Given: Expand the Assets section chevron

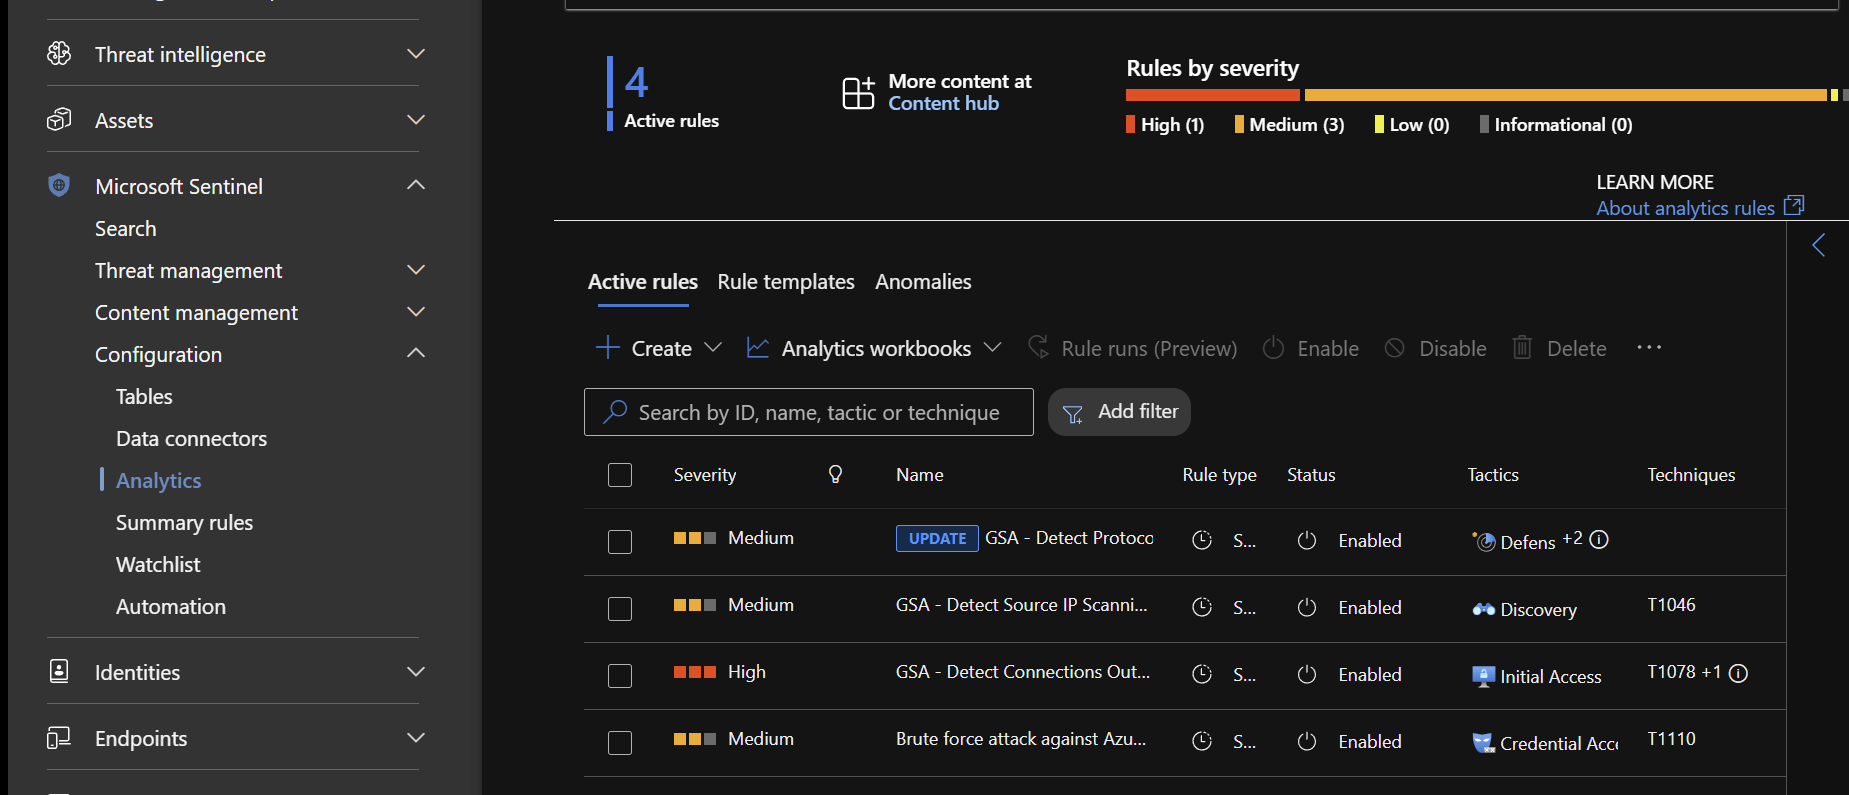Looking at the screenshot, I should (x=416, y=119).
